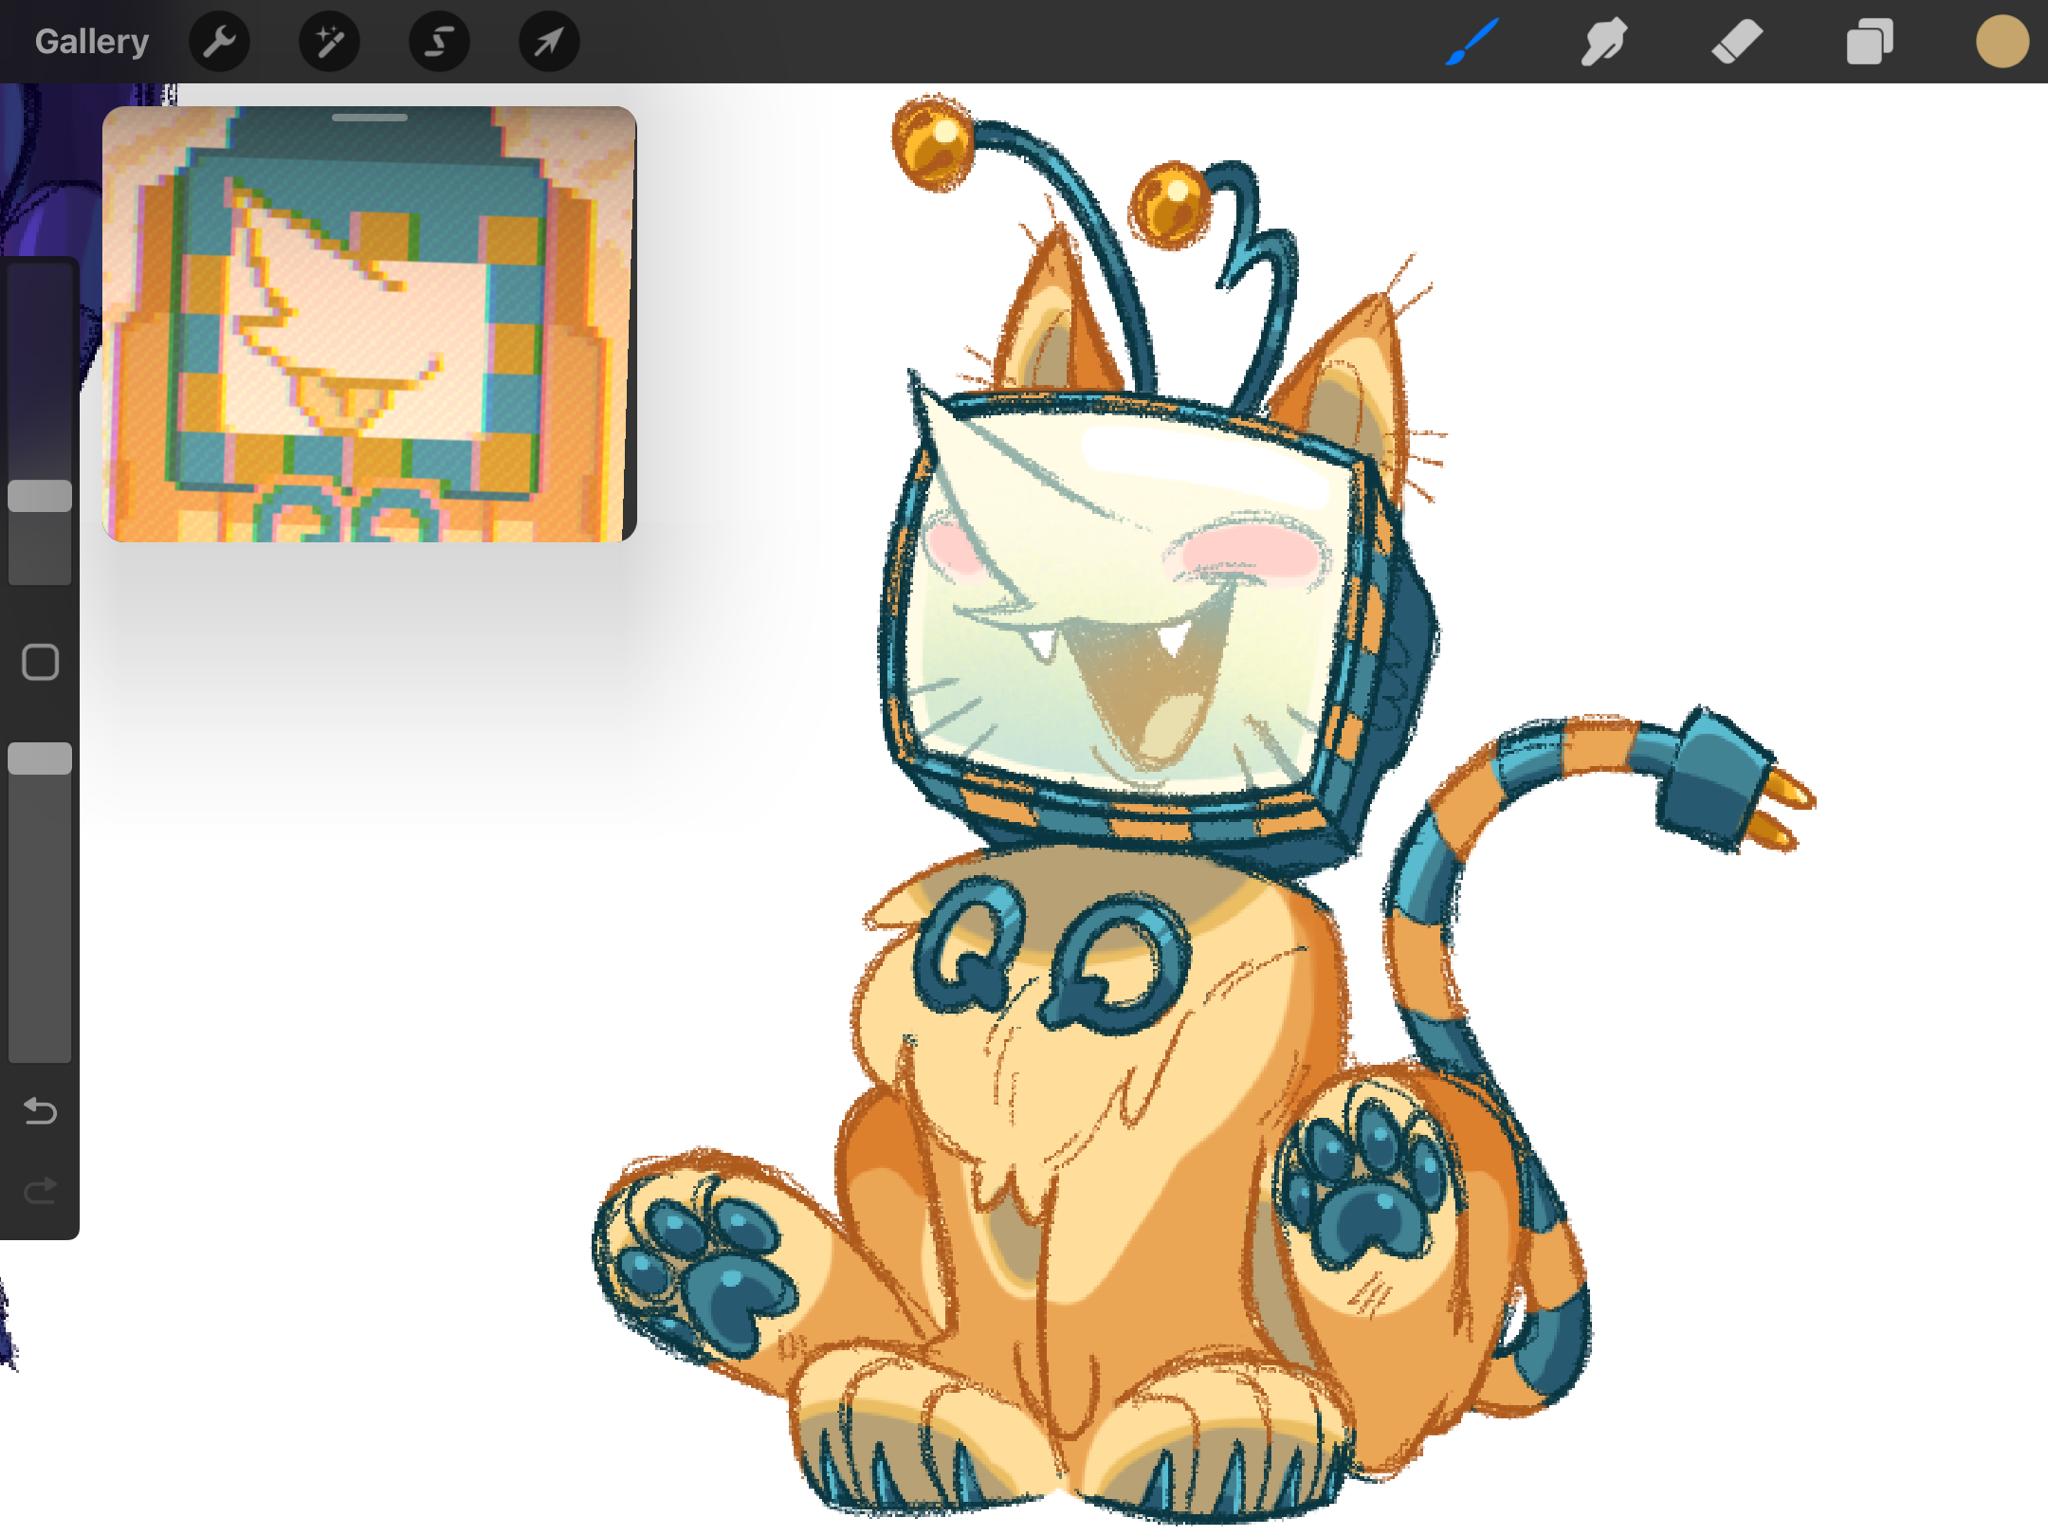Select the Eraser tool
Image resolution: width=2048 pixels, height=1536 pixels.
(1736, 42)
